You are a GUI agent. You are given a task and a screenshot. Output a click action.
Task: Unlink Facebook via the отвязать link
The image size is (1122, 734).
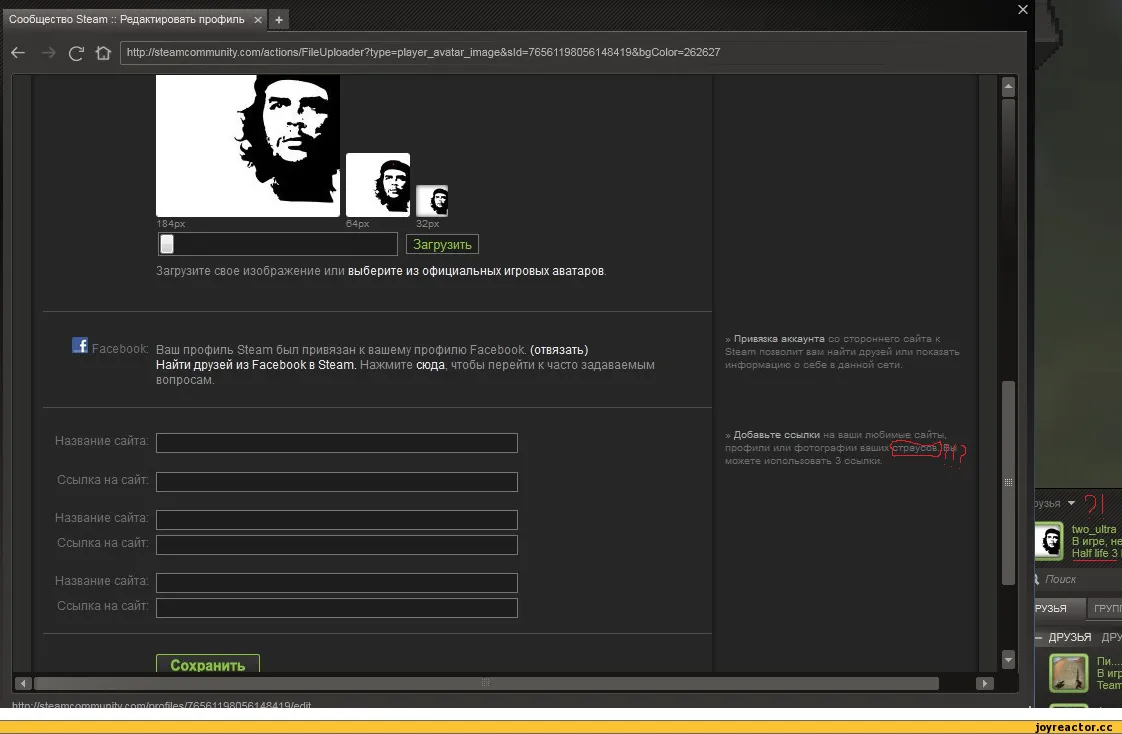click(x=559, y=350)
